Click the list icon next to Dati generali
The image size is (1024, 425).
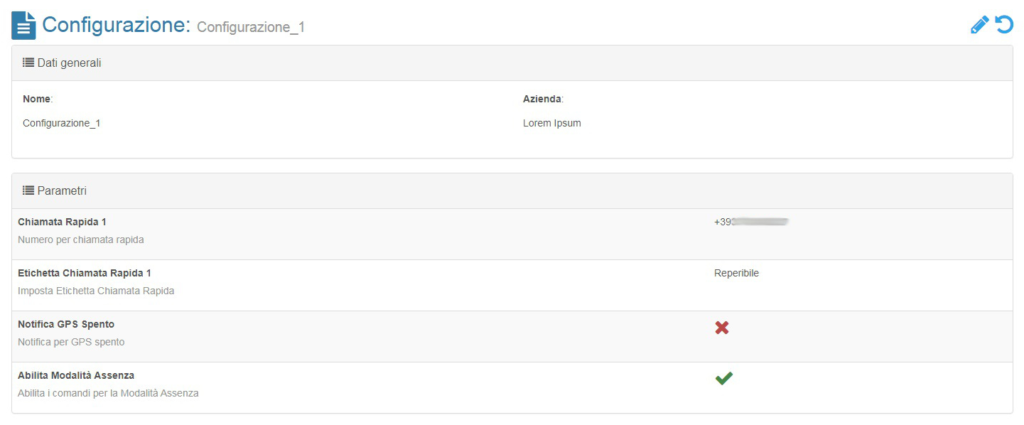coord(28,63)
